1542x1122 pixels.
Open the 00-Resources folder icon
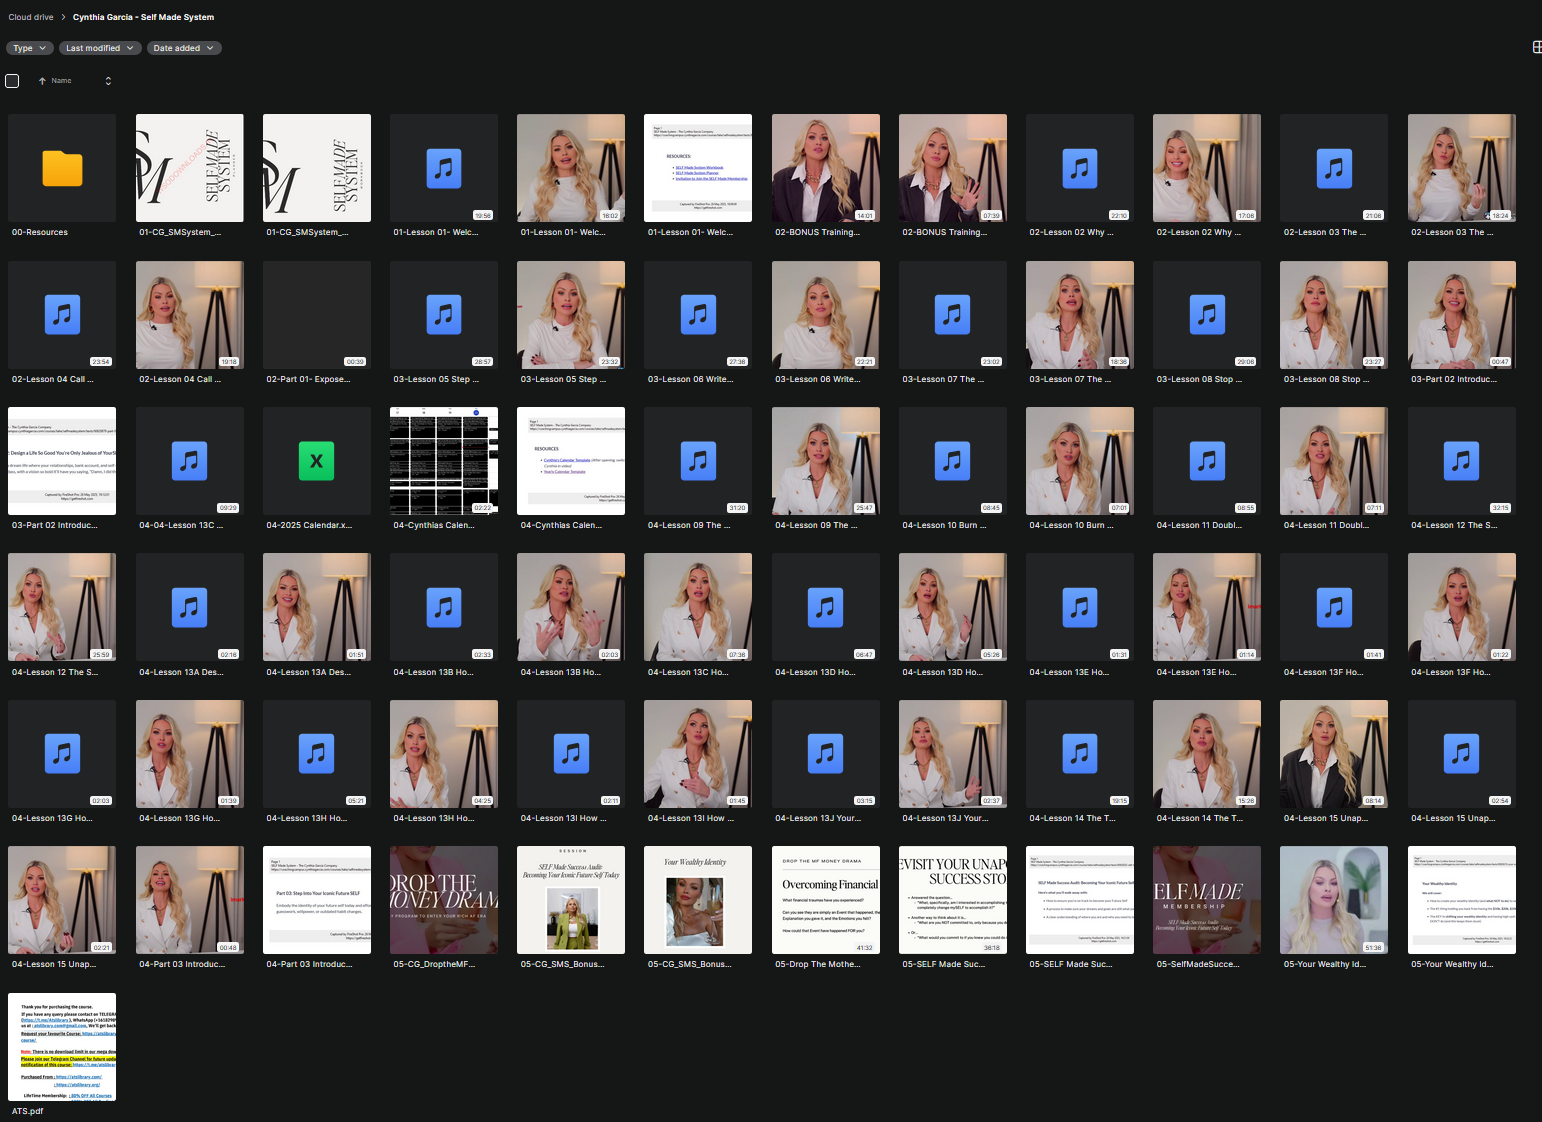click(62, 168)
